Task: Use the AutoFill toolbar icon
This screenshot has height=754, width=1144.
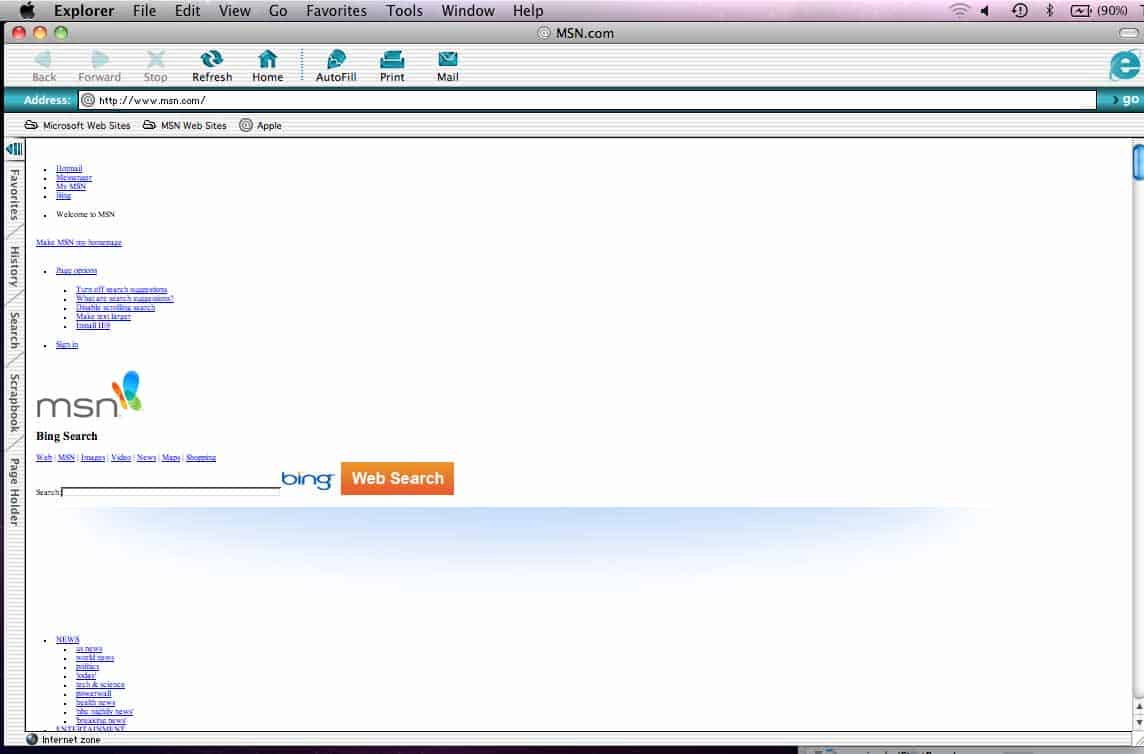Action: (x=336, y=60)
